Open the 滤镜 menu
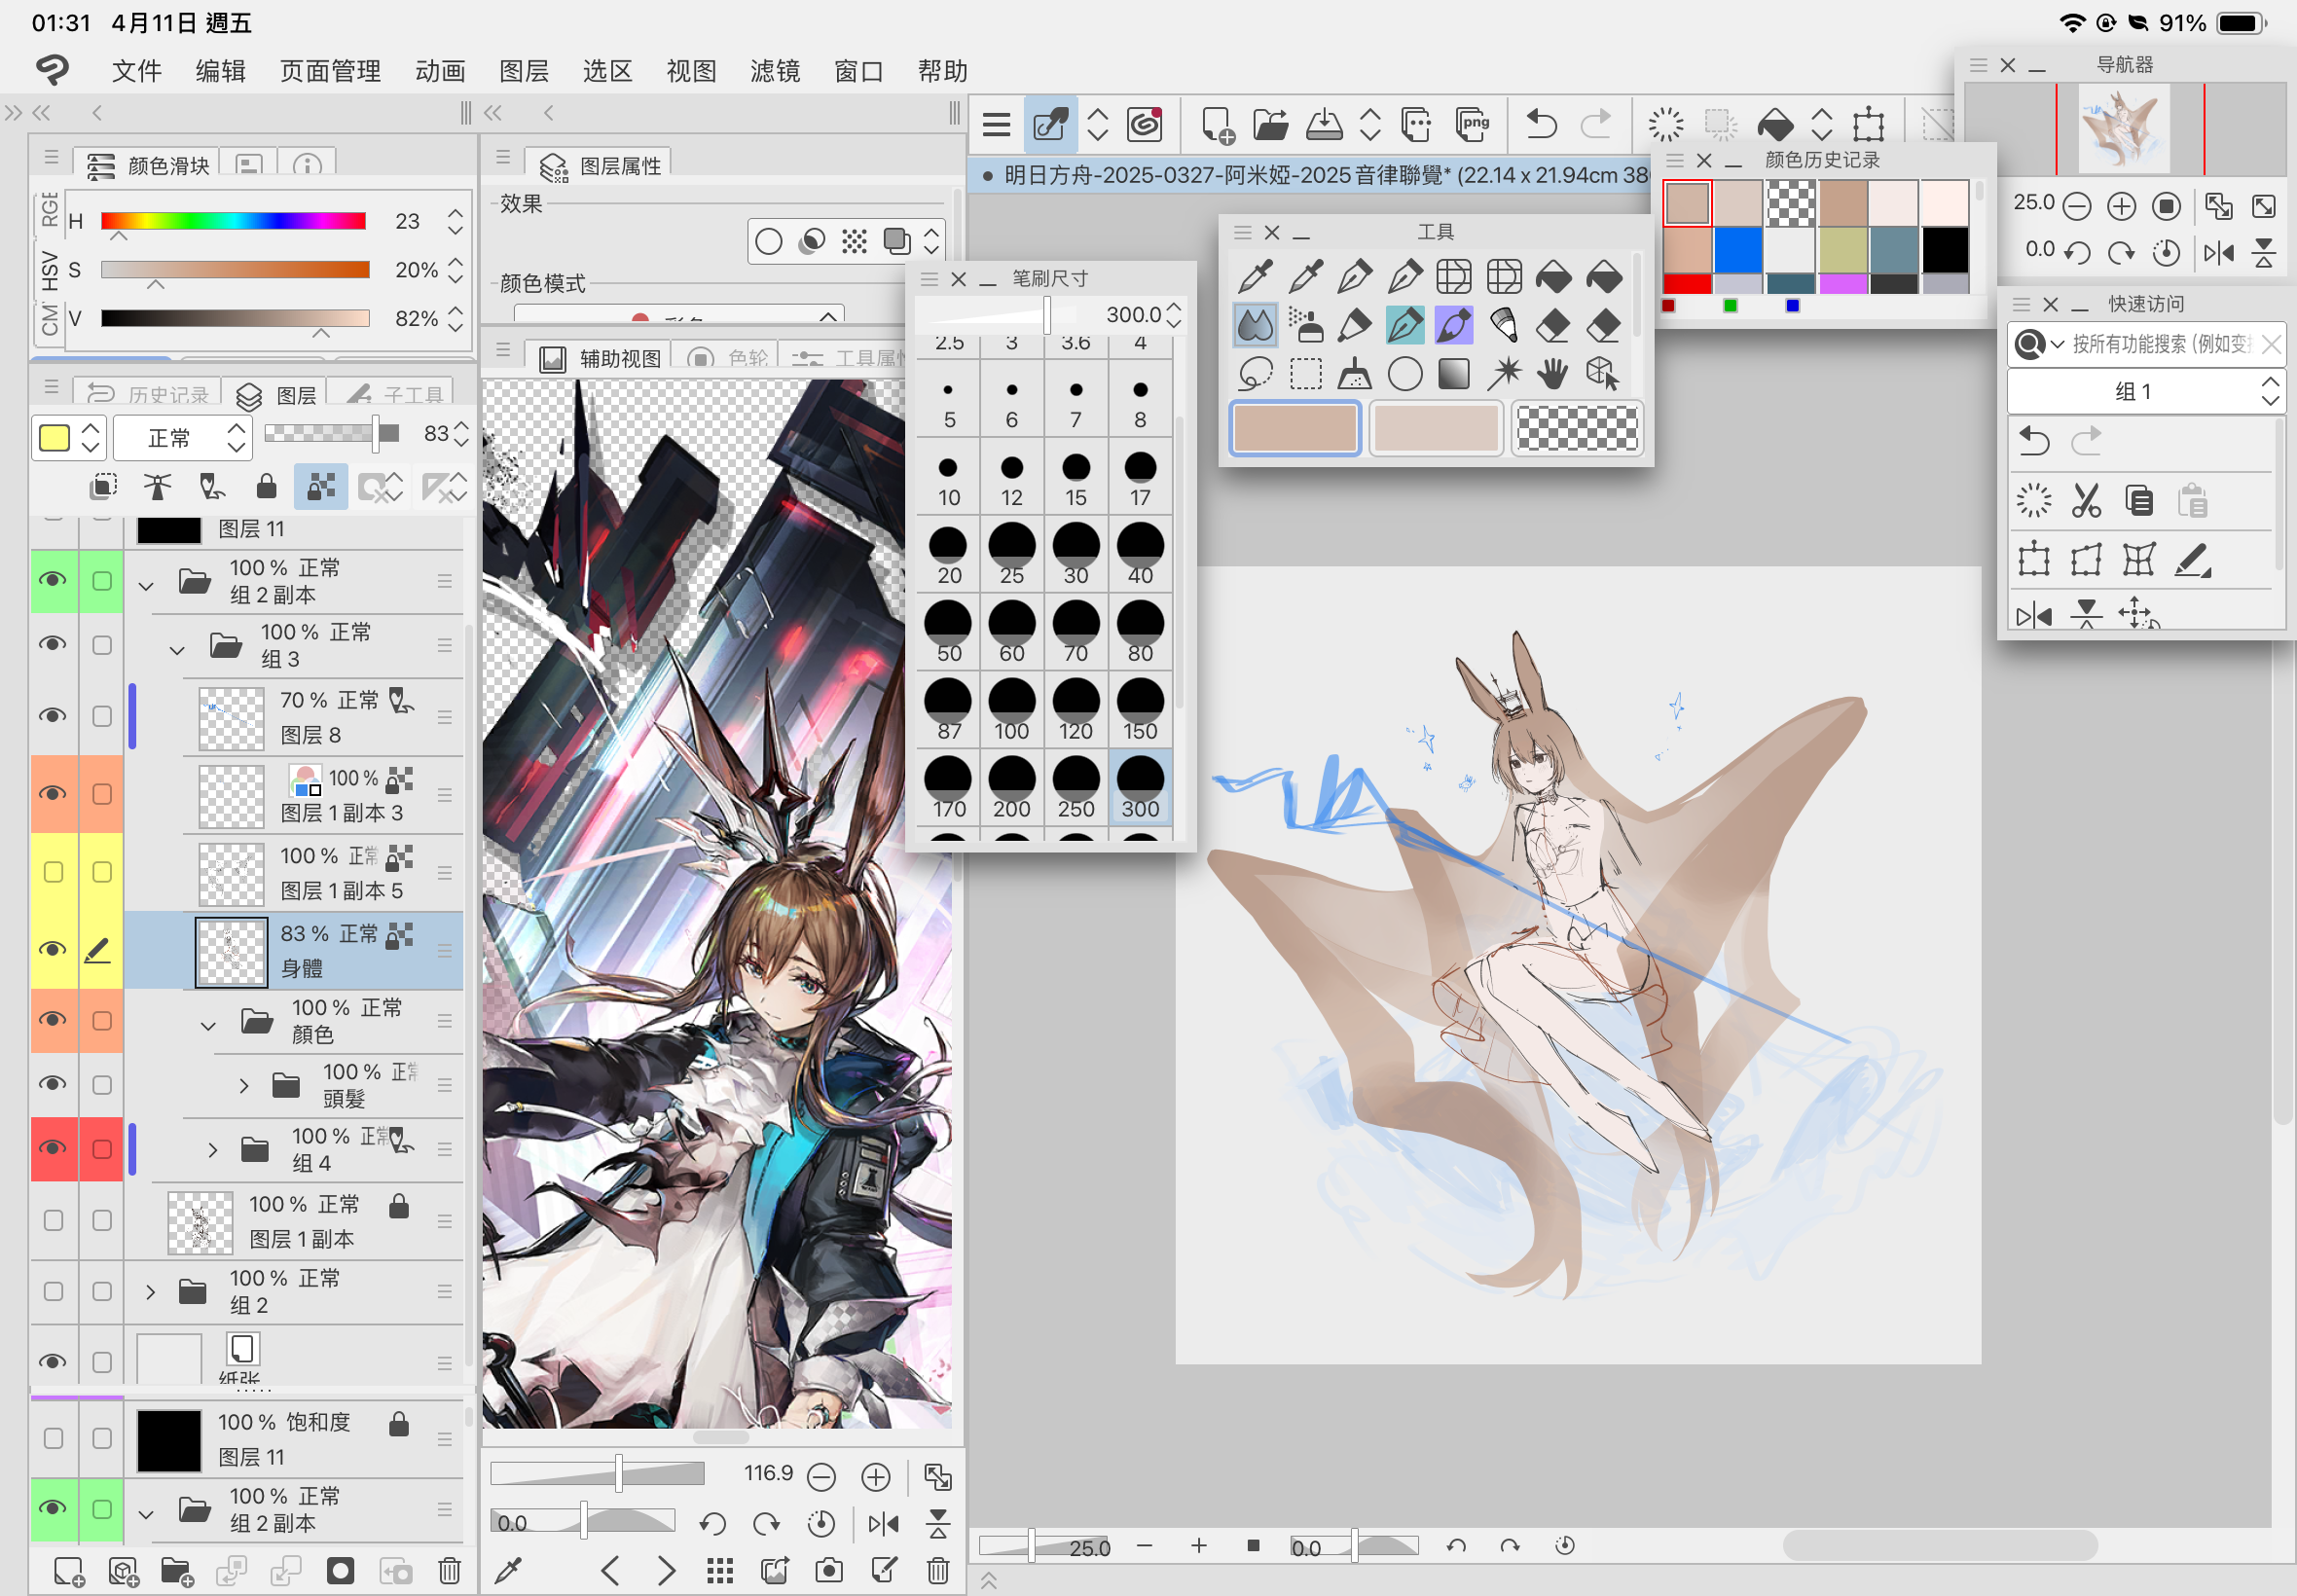Image resolution: width=2297 pixels, height=1596 pixels. 775,71
